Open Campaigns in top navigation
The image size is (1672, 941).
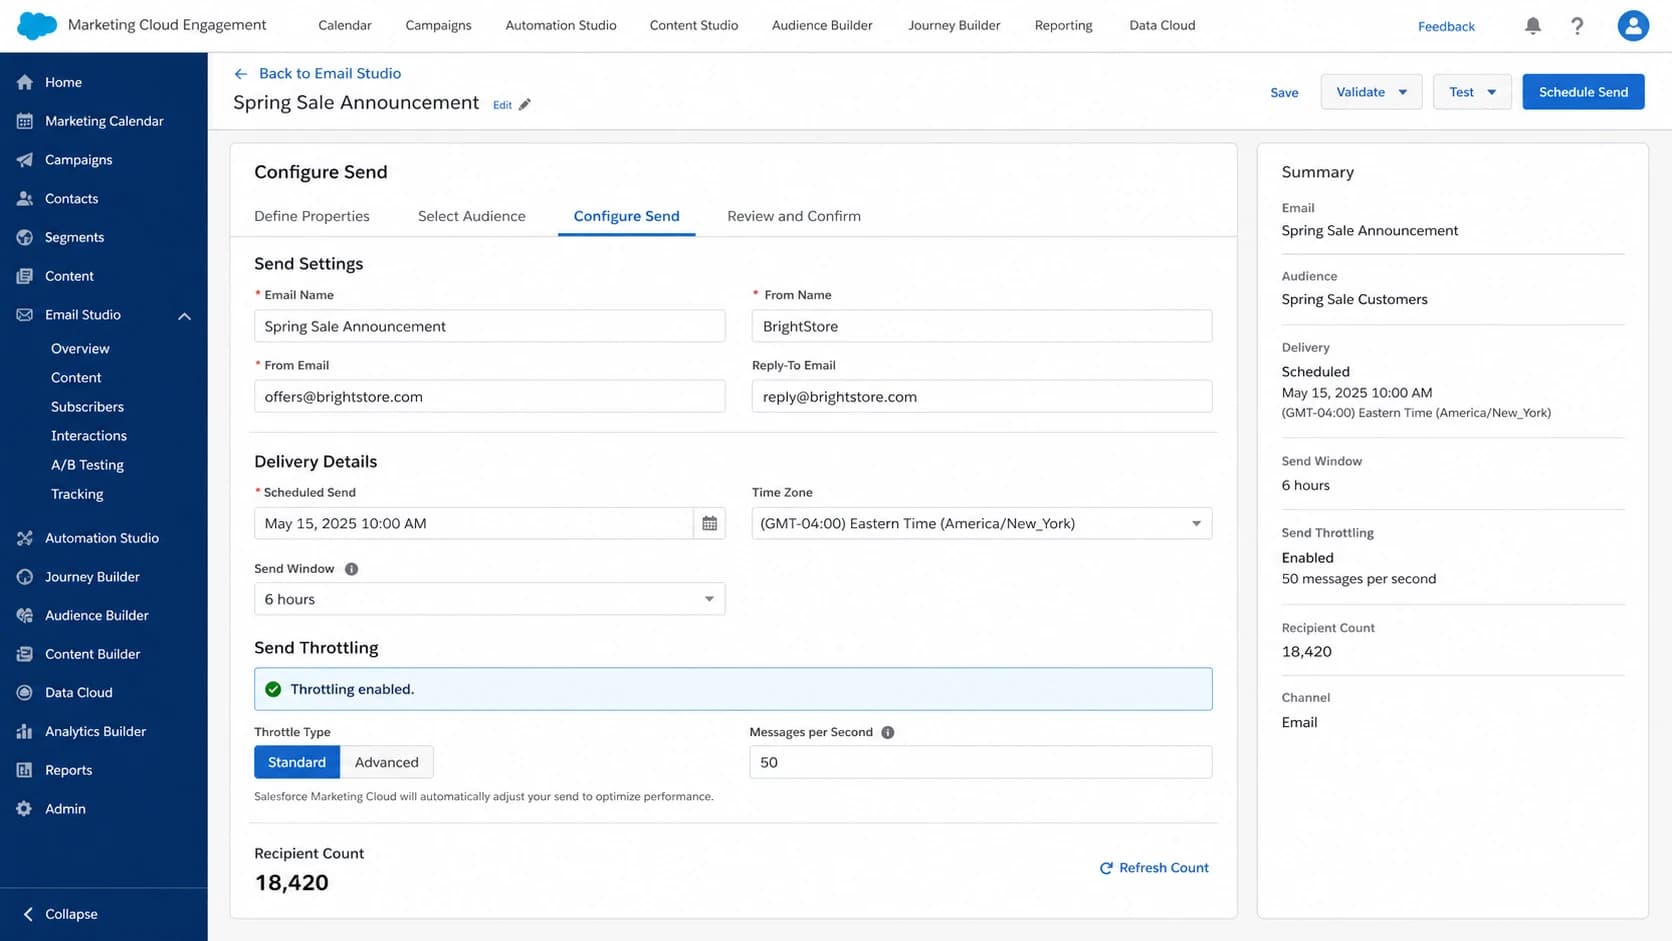tap(438, 25)
